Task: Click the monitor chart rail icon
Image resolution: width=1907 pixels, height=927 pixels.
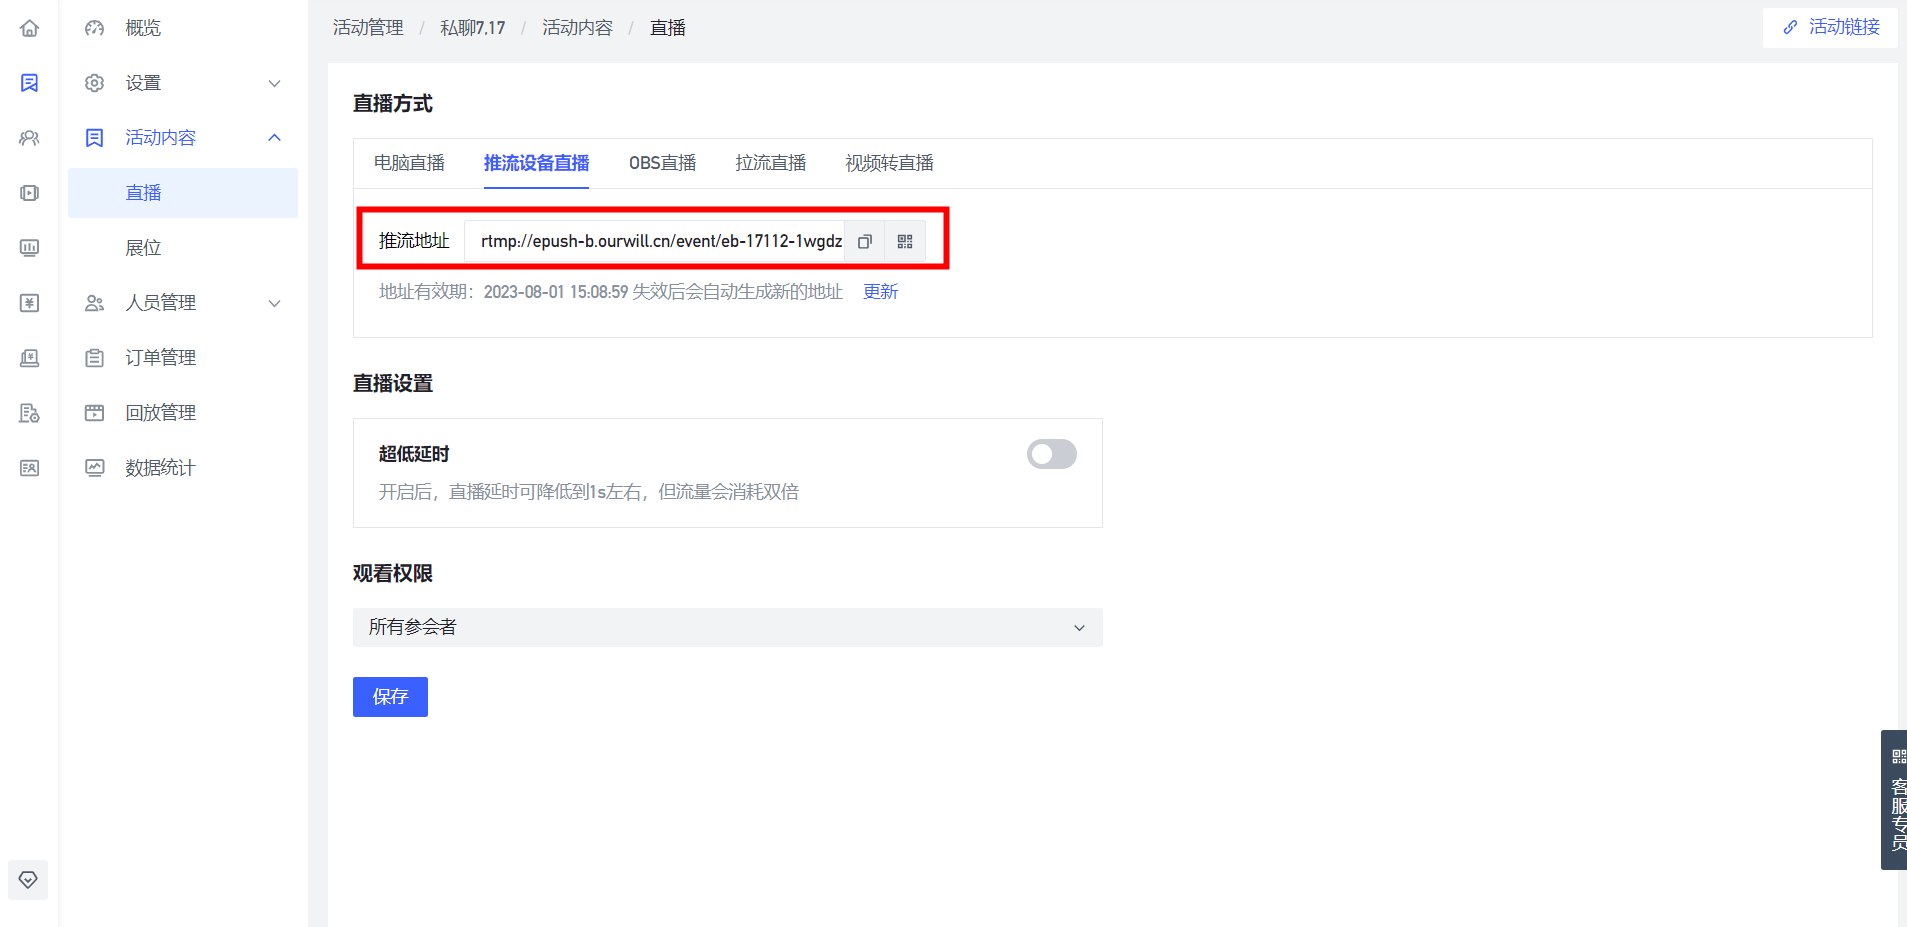Action: 29,248
